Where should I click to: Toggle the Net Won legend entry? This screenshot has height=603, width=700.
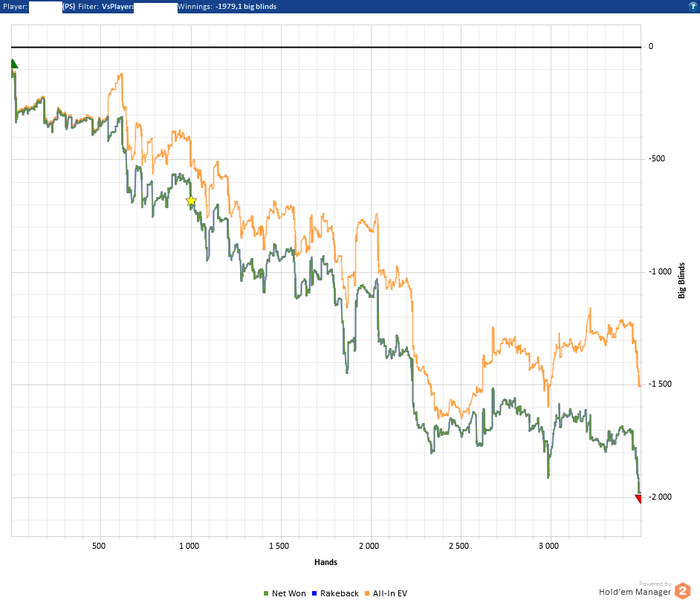point(285,593)
